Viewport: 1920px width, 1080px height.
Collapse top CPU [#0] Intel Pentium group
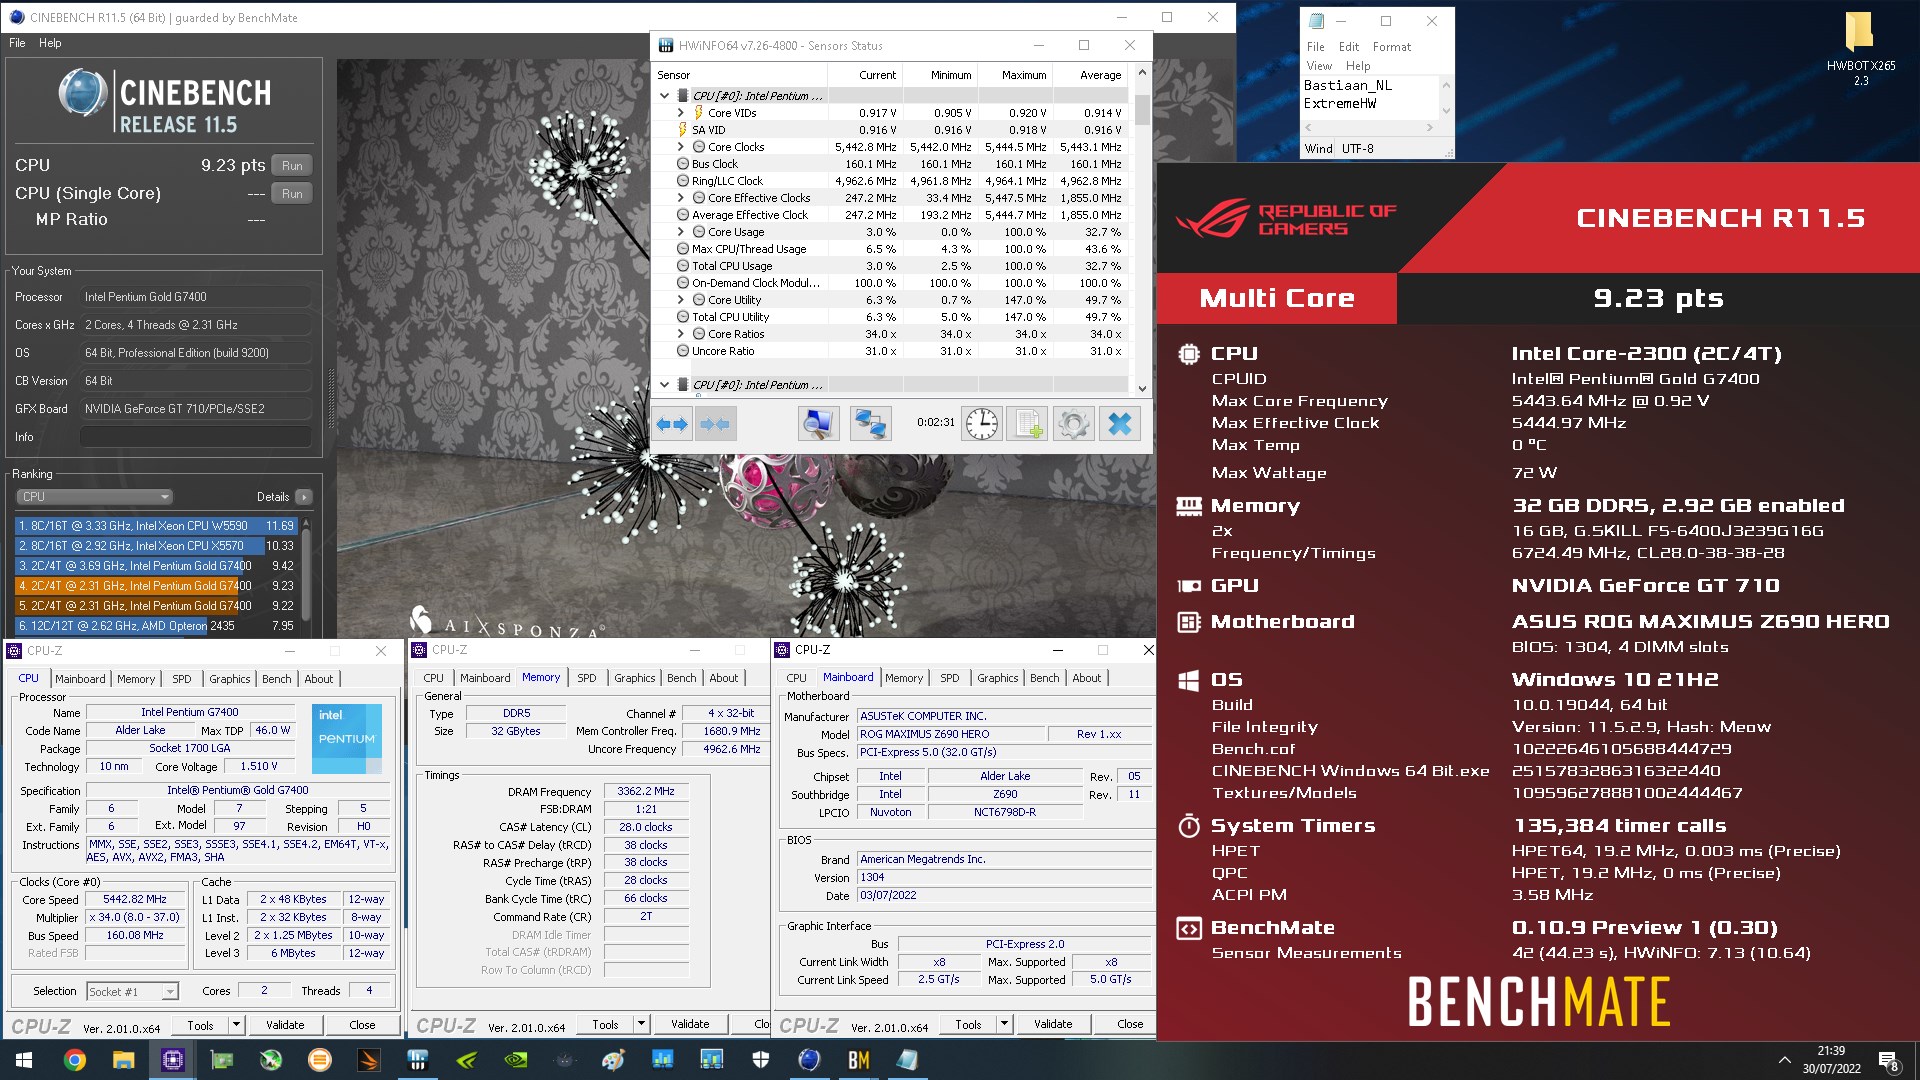pos(664,96)
